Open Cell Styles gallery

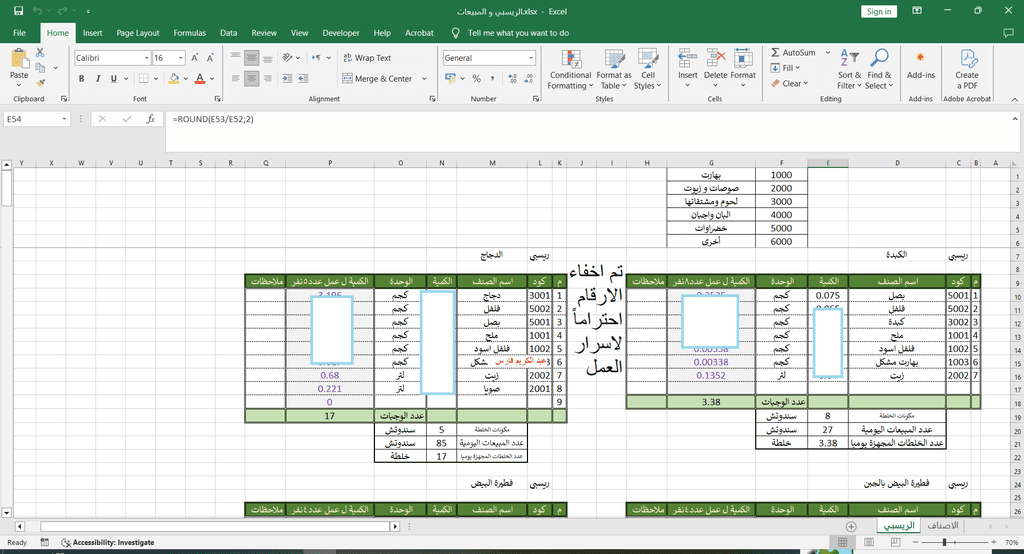coord(647,69)
